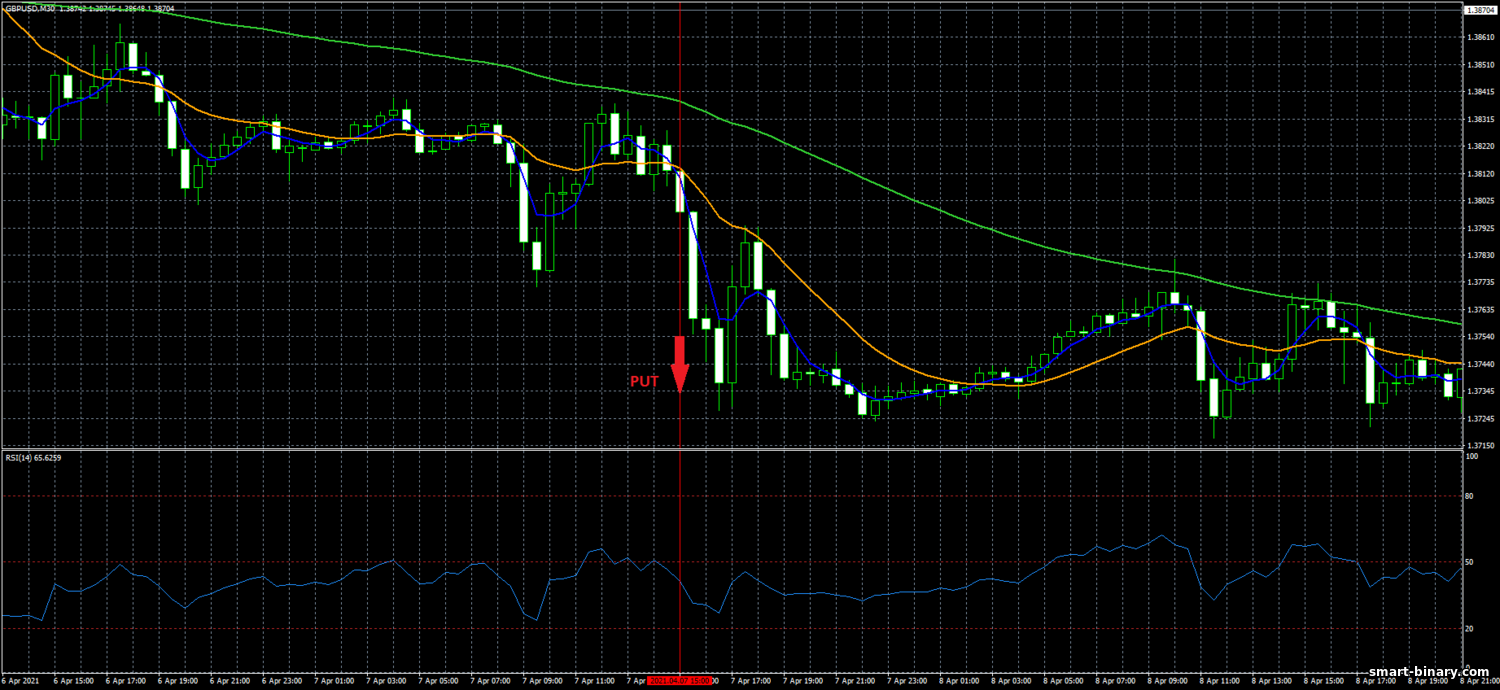This screenshot has height=690, width=1500.
Task: Click the 1.37925 price scale label
Action: [1481, 228]
